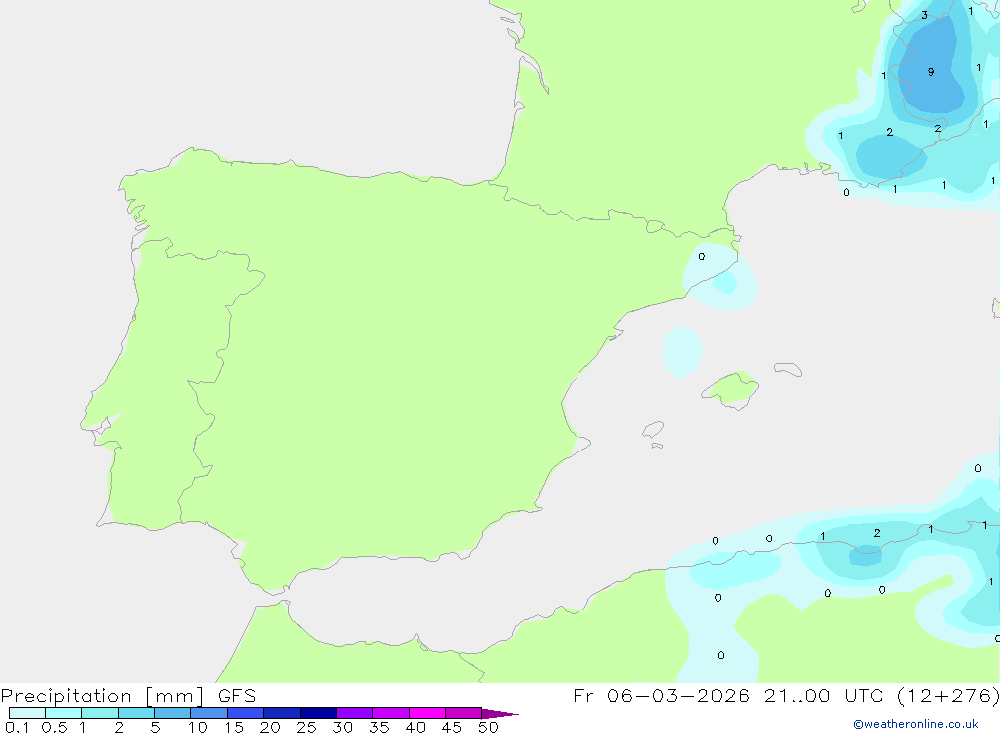Click the weatheronline.co.uk copyright link
Viewport: 1000px width, 733px height.
pyautogui.click(x=916, y=724)
